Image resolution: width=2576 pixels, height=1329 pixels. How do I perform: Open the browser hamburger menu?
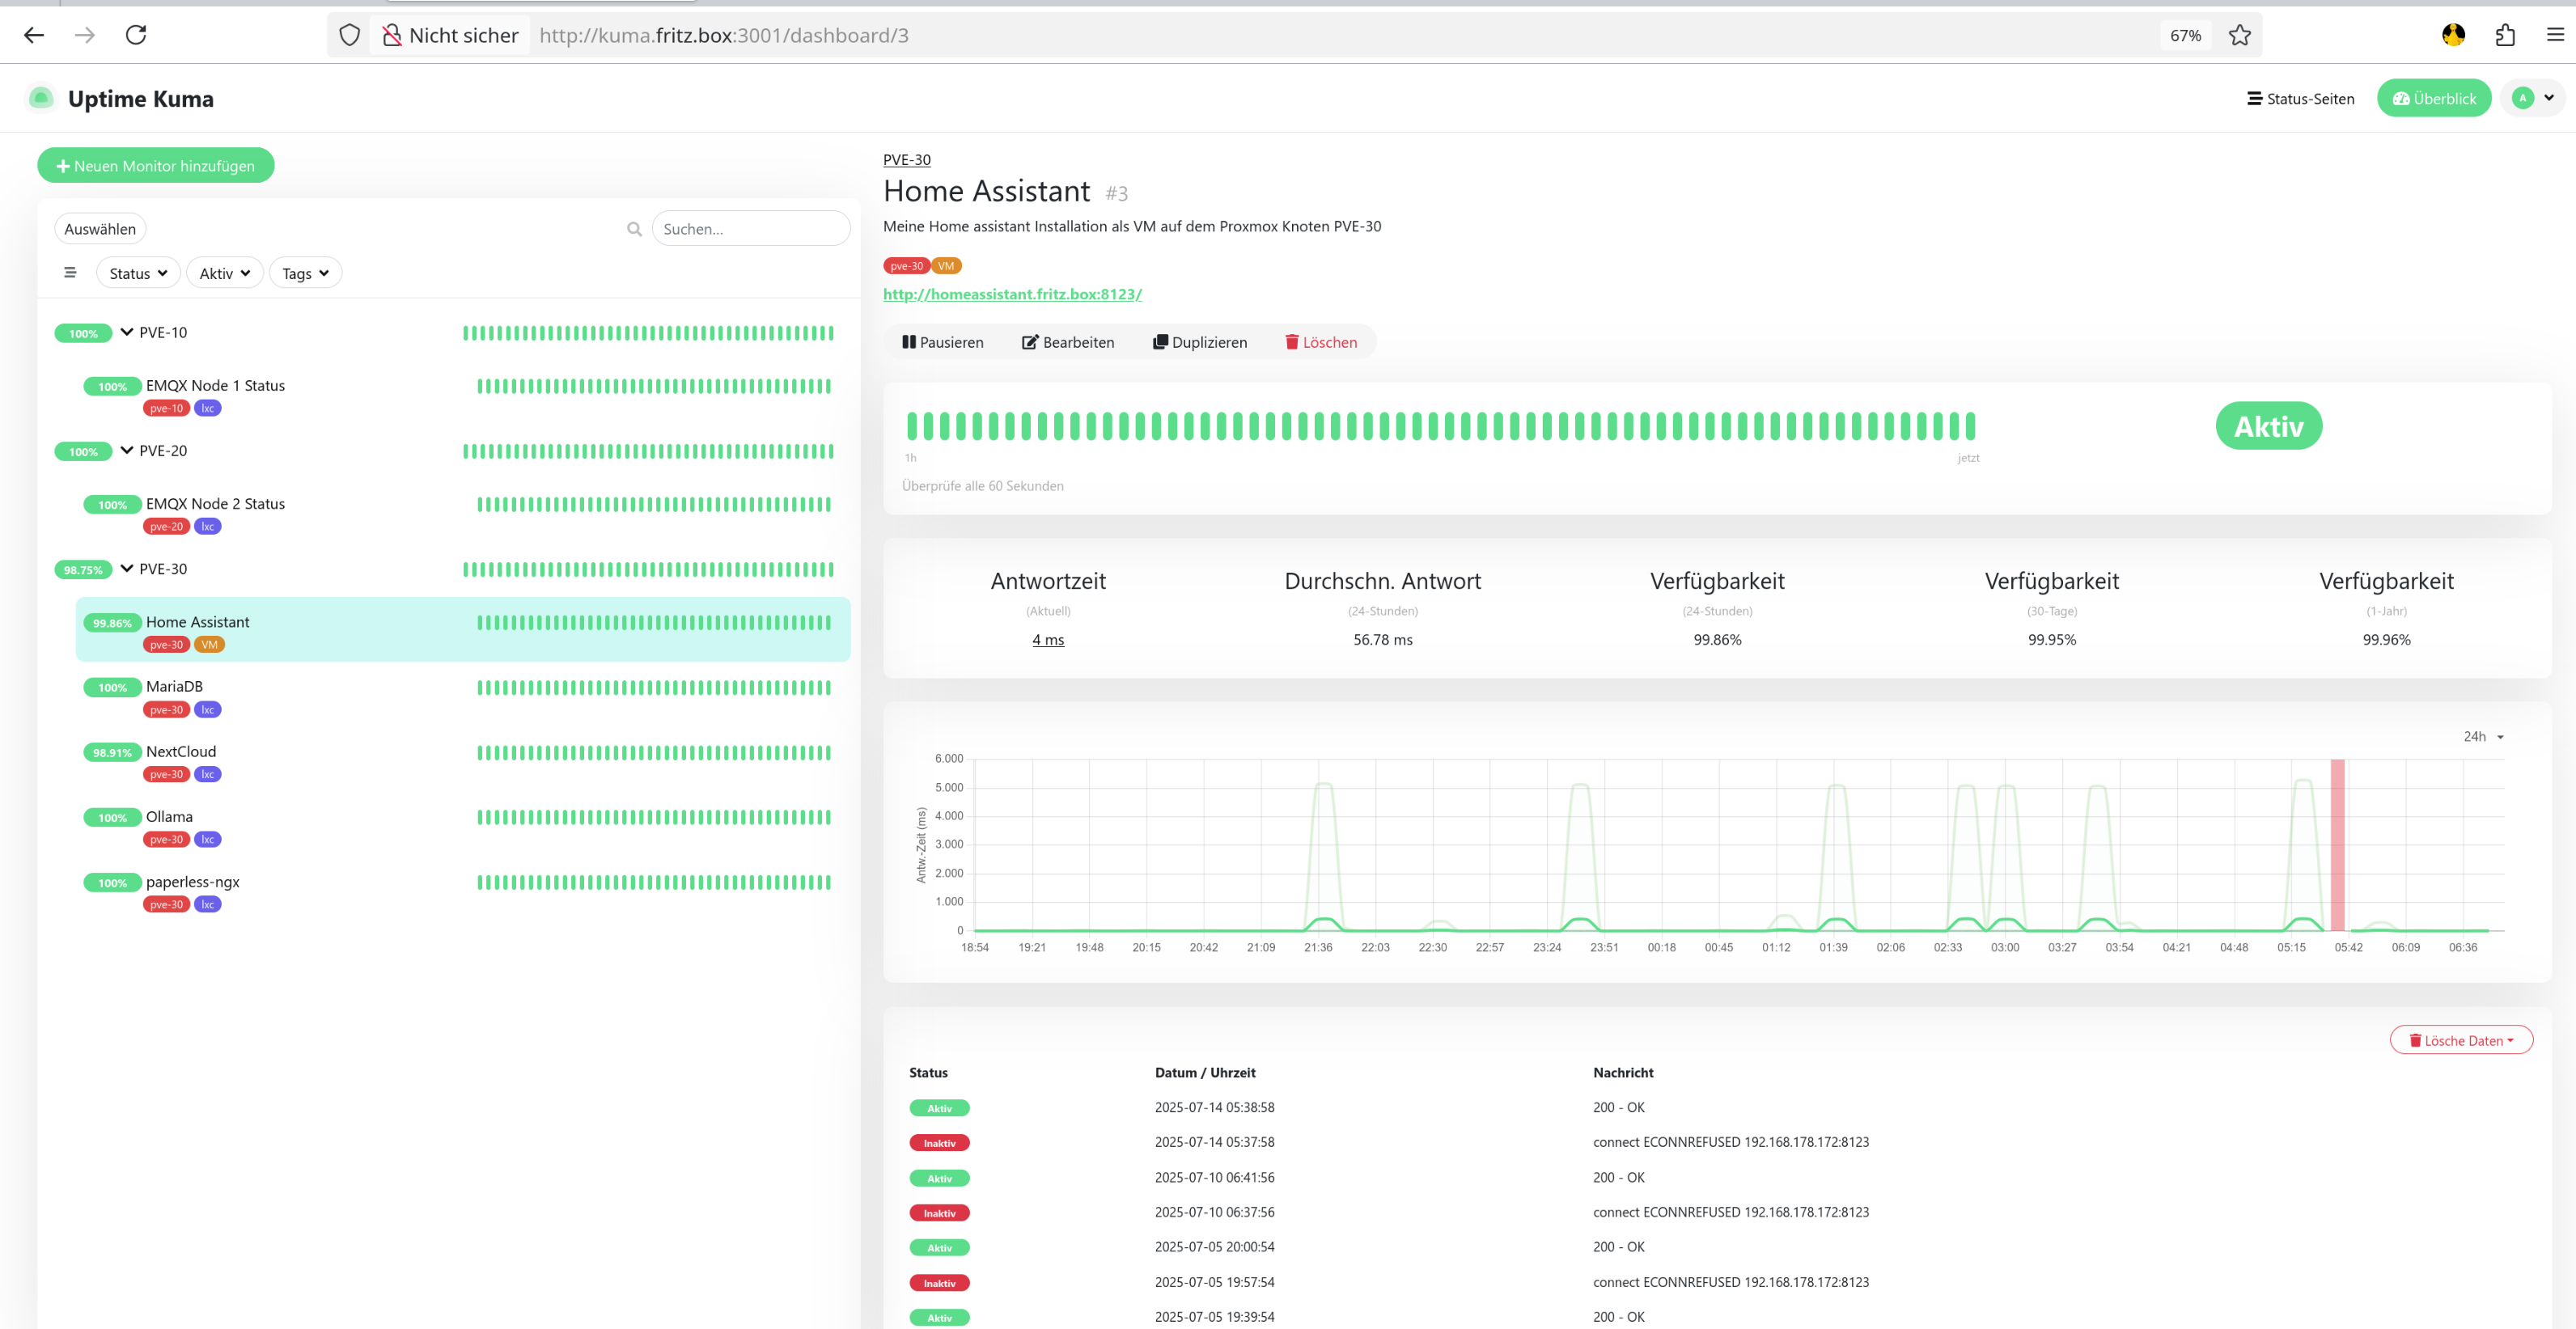(x=2555, y=35)
